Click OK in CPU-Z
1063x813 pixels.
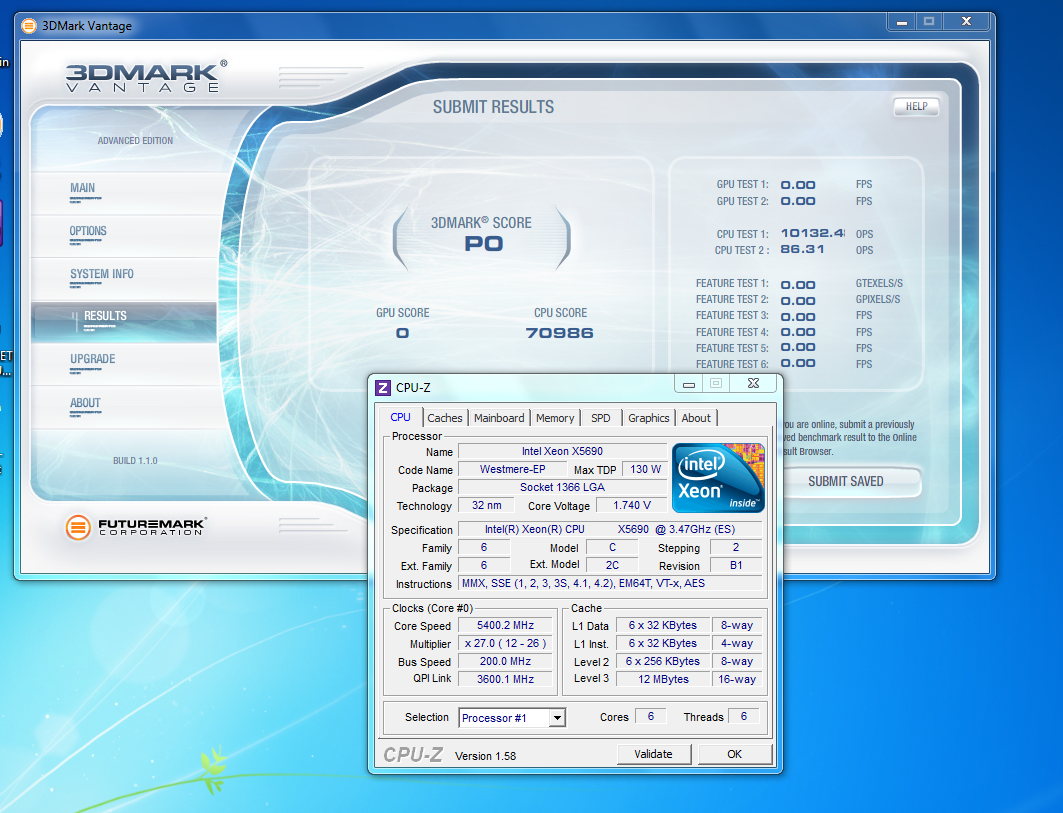(x=735, y=754)
